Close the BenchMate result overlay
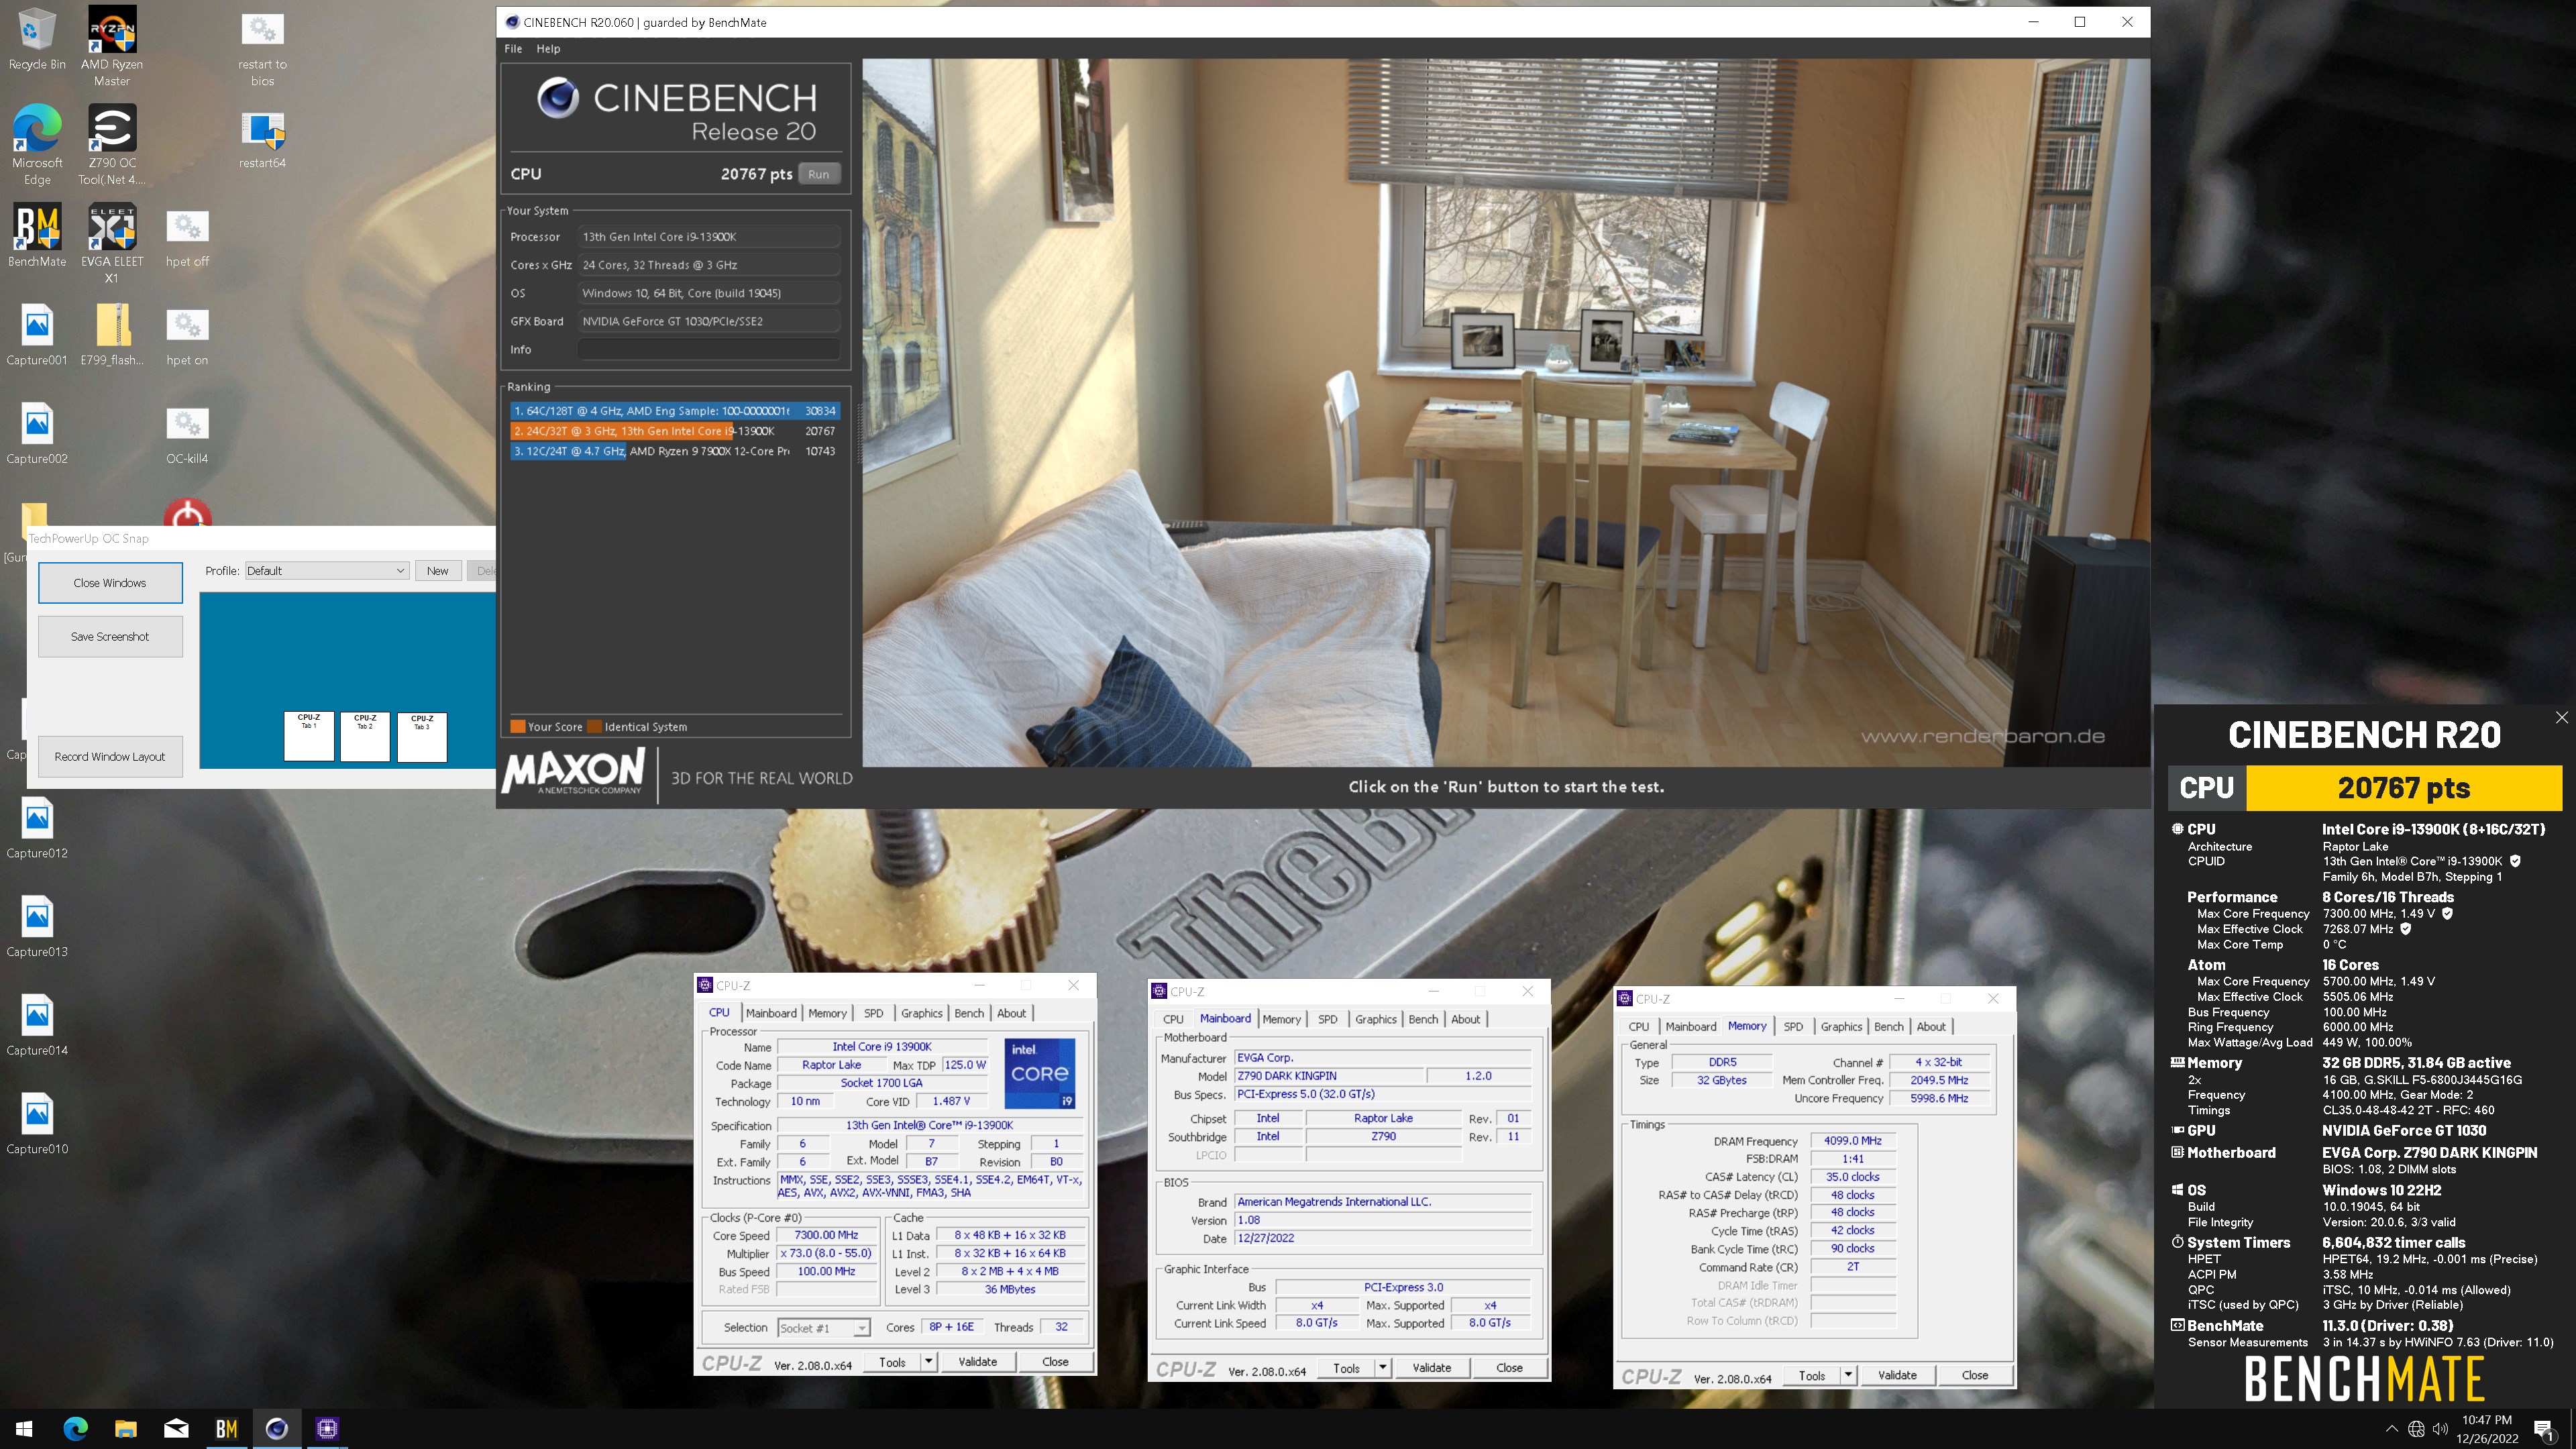This screenshot has height=1449, width=2576. pyautogui.click(x=2561, y=717)
